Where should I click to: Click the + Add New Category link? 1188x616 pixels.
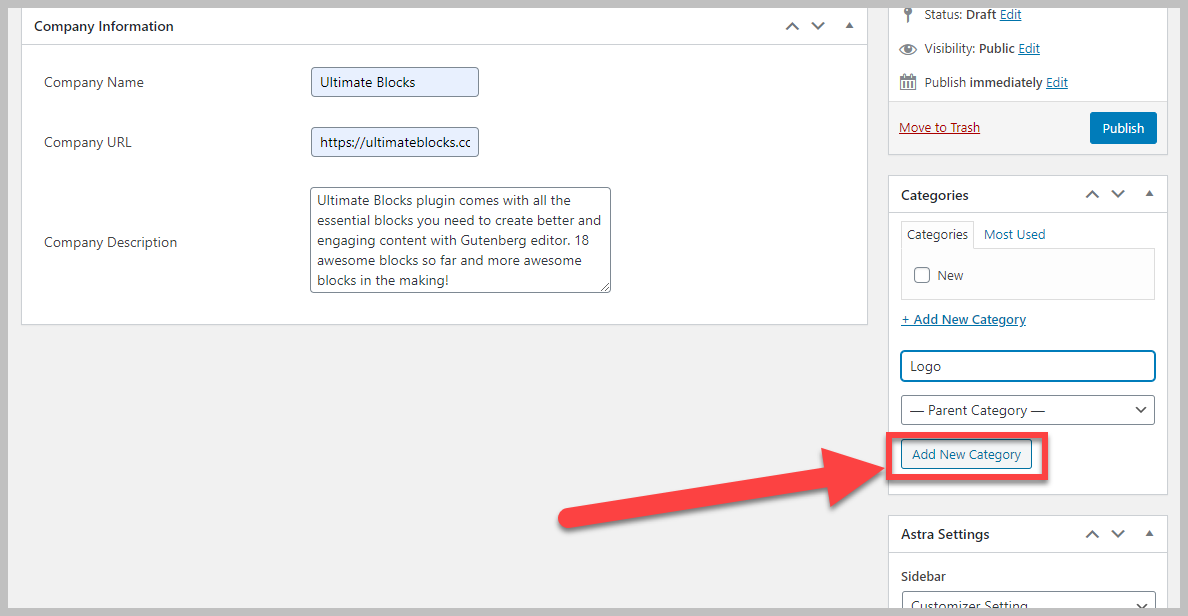[x=963, y=320]
